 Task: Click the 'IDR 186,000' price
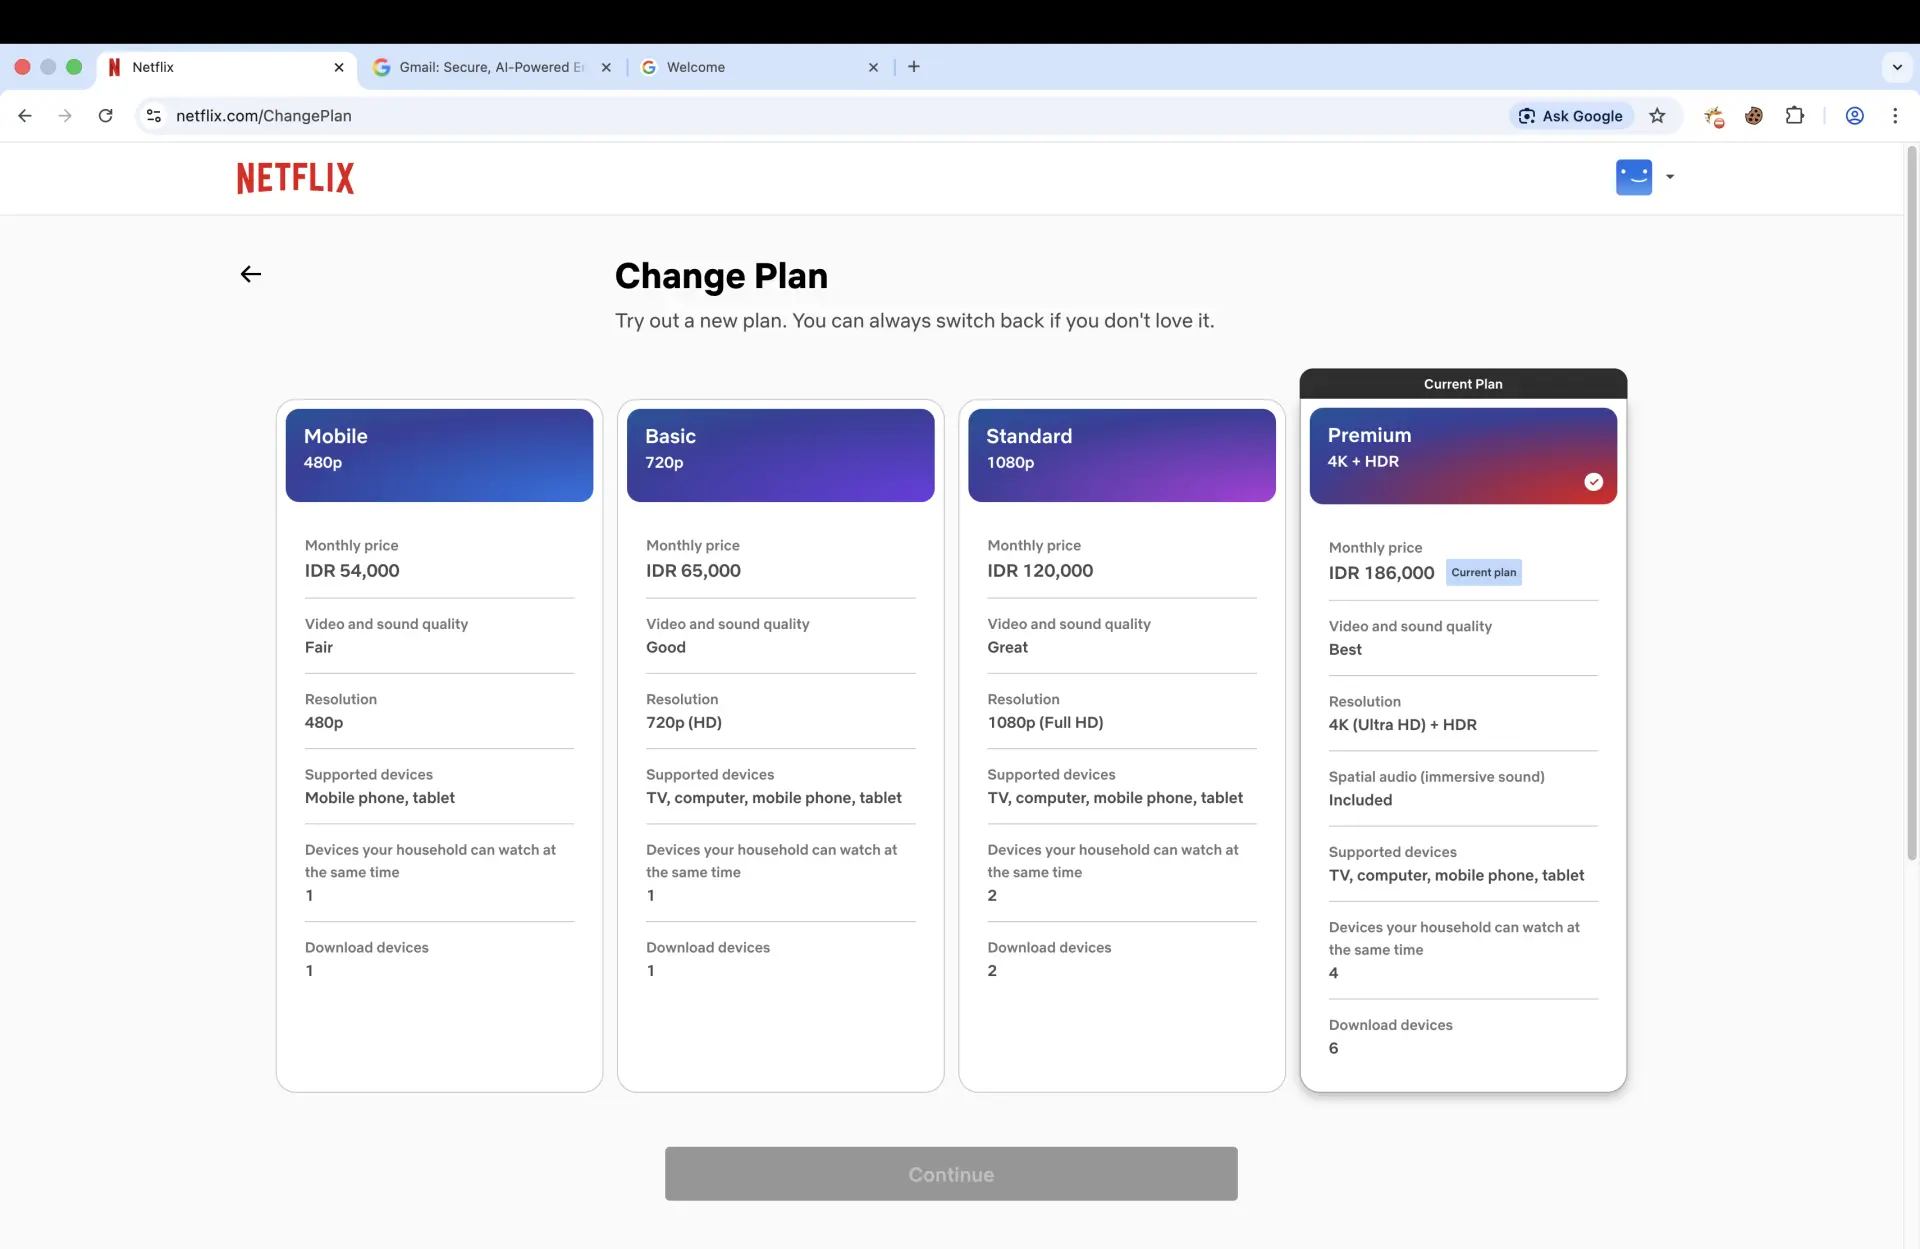pos(1381,573)
